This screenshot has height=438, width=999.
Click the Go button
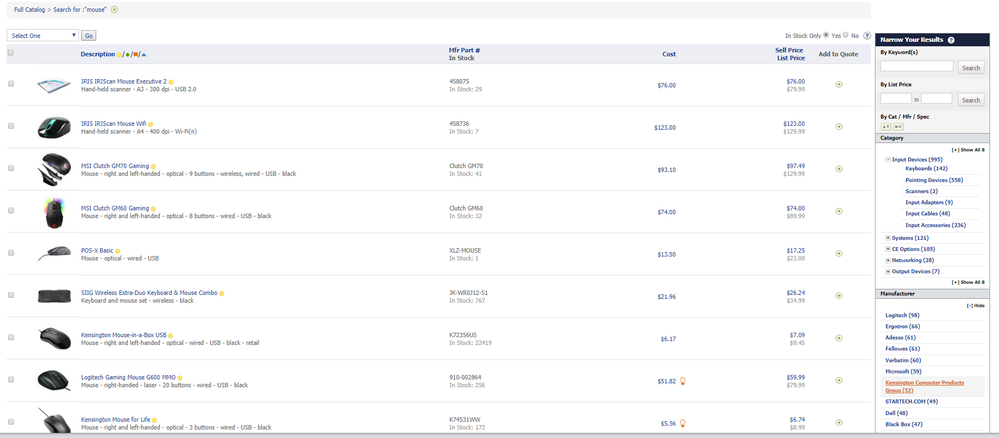coord(88,35)
